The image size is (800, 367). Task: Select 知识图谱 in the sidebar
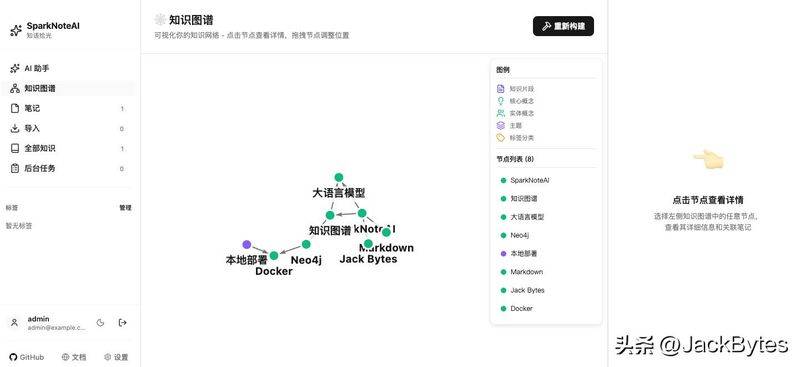(x=68, y=88)
